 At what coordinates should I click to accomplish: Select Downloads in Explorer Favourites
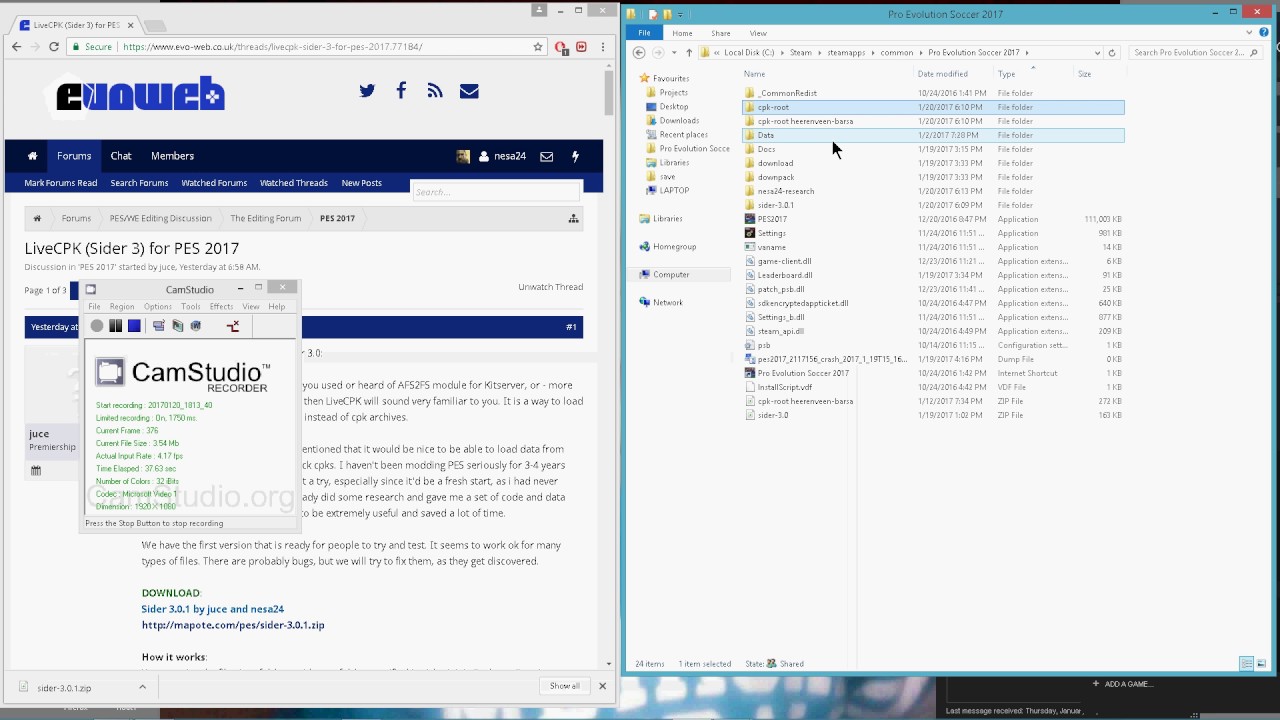pos(679,121)
